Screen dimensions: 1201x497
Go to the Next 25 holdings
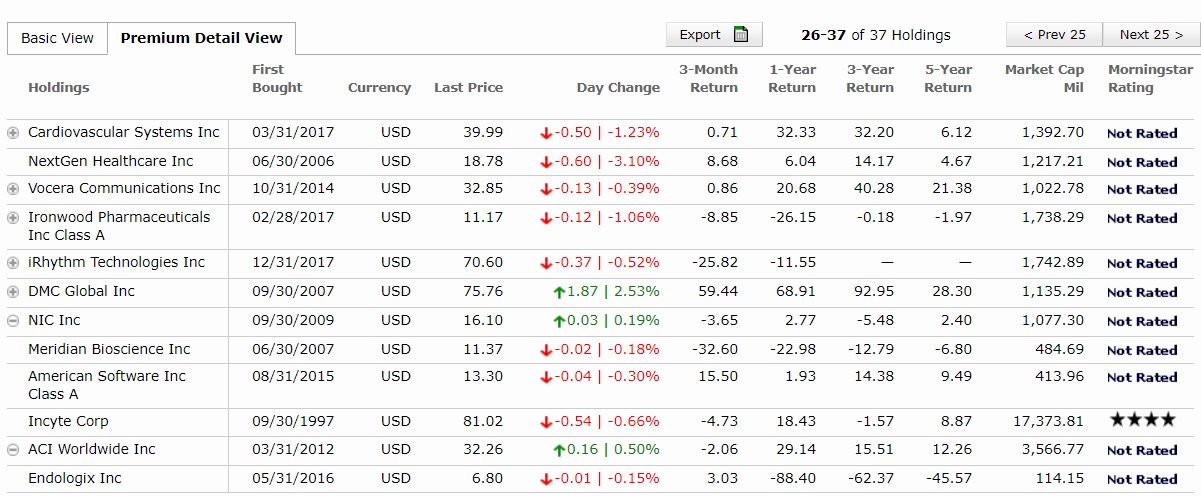(x=1150, y=35)
